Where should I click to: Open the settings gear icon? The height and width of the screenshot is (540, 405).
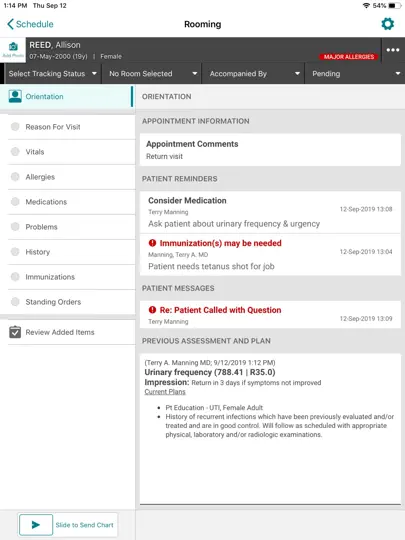pyautogui.click(x=387, y=24)
